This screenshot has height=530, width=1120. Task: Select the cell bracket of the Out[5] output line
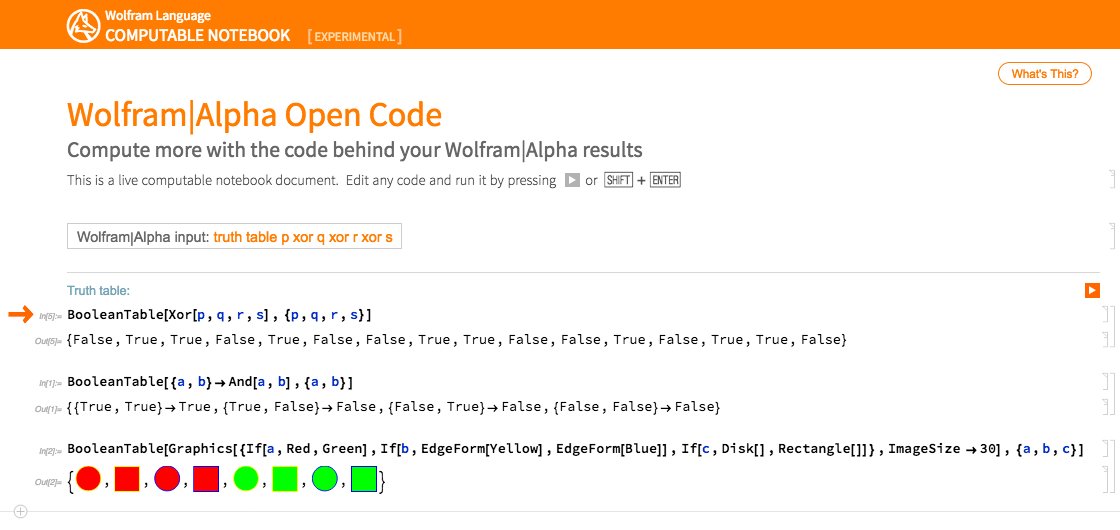tap(1106, 339)
